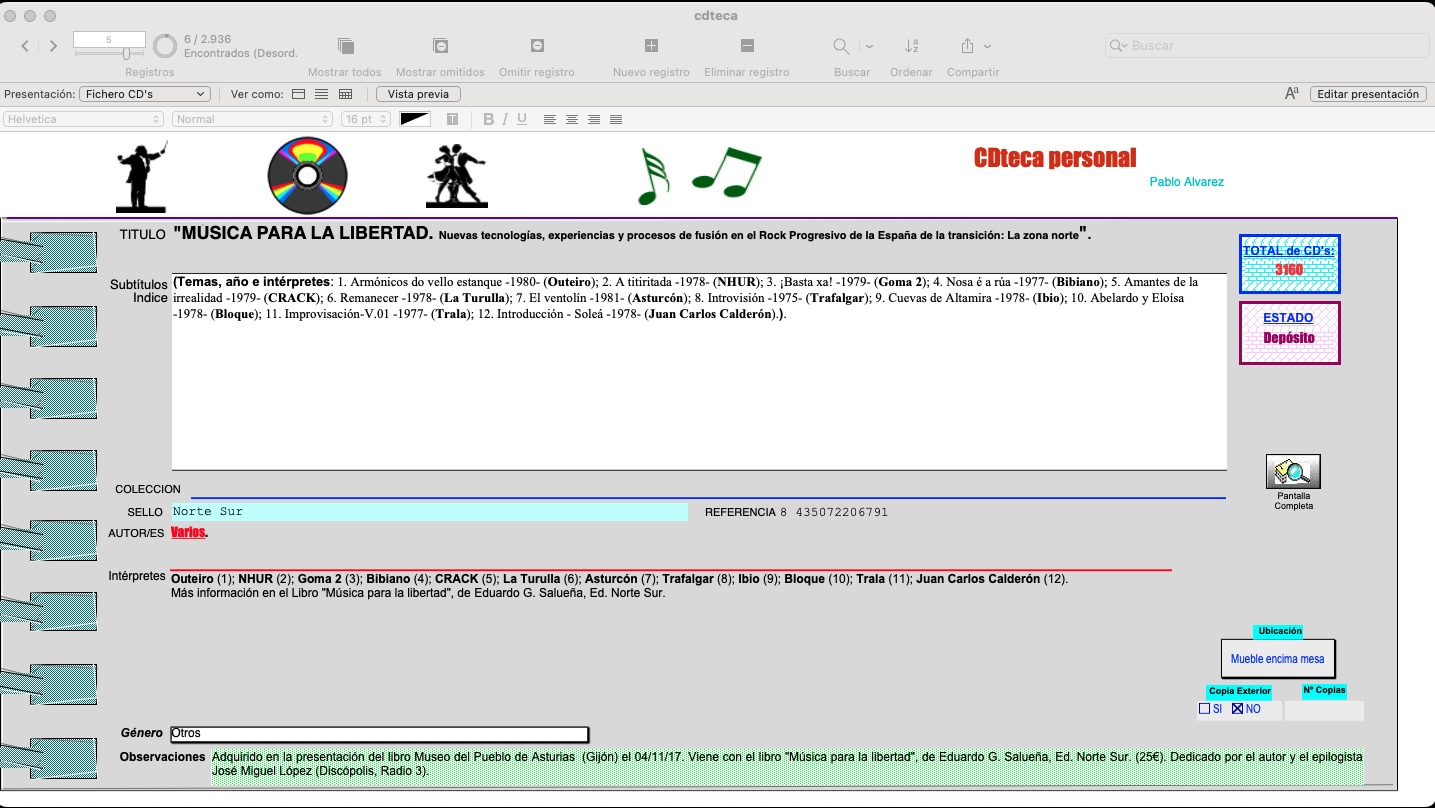Click the Ordenar sort icon

911,46
